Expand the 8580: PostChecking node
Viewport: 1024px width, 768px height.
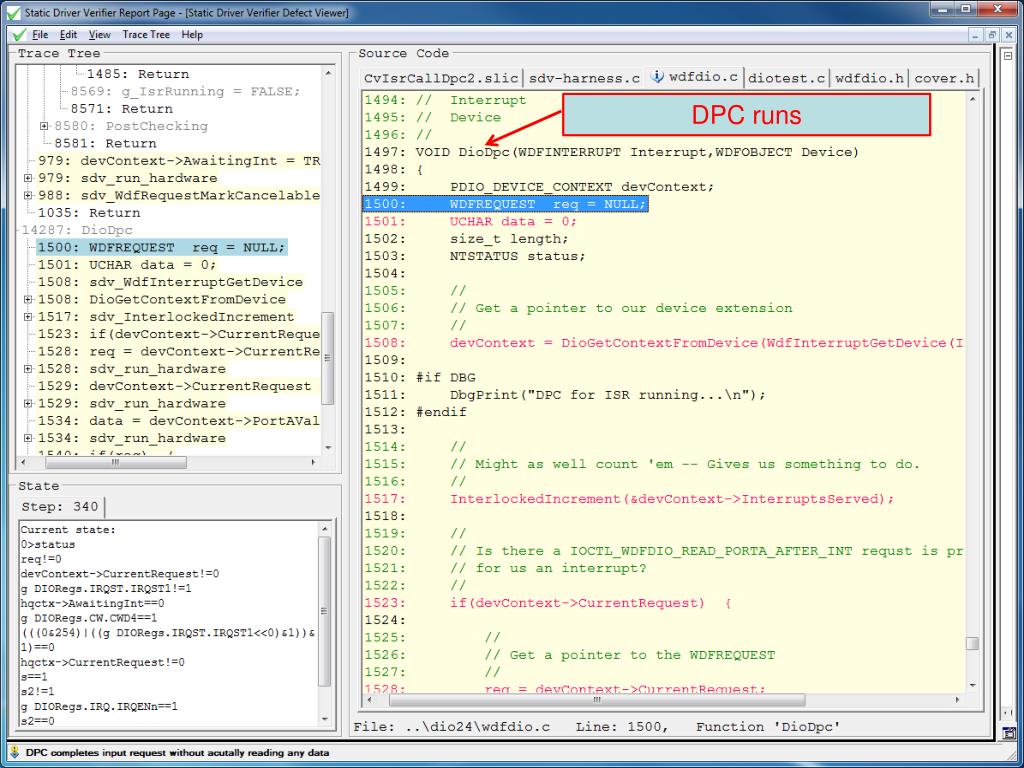tap(44, 126)
